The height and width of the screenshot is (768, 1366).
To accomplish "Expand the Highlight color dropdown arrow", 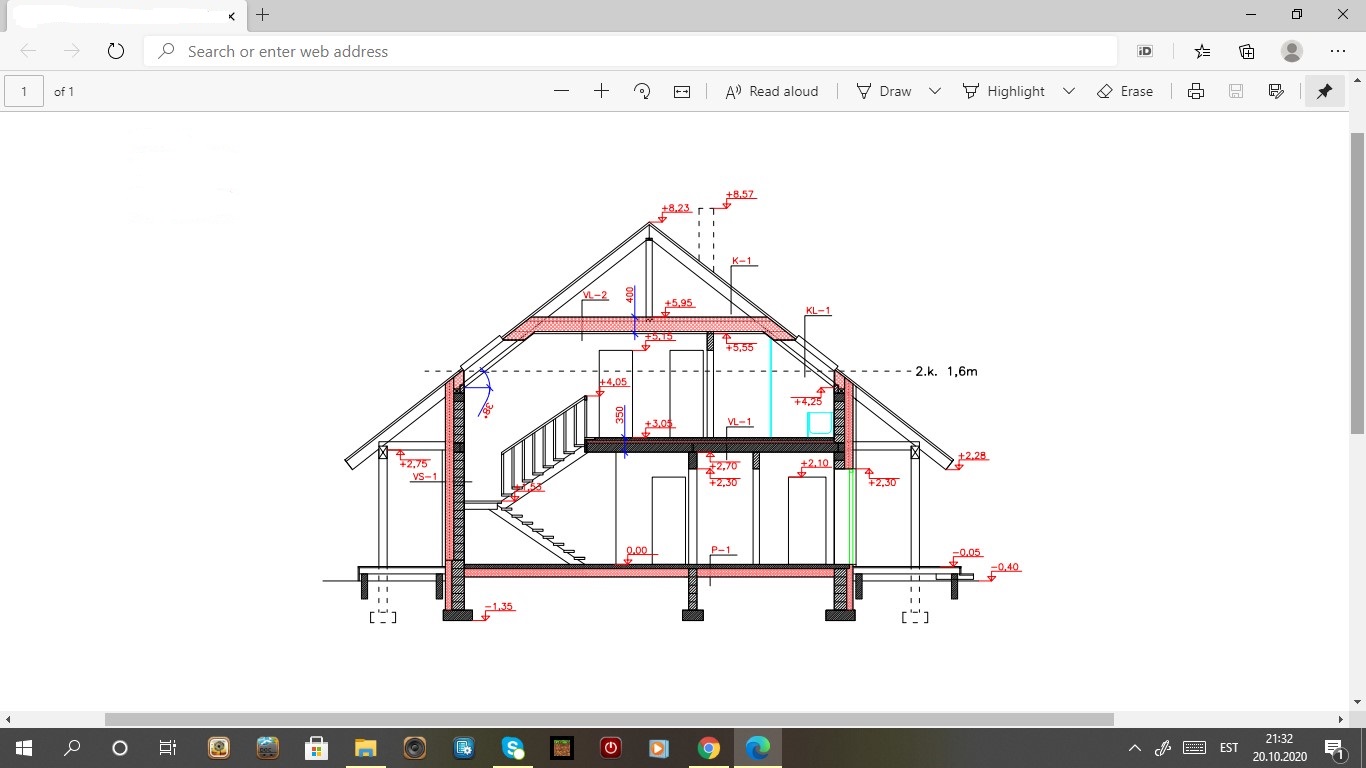I will pos(1068,91).
